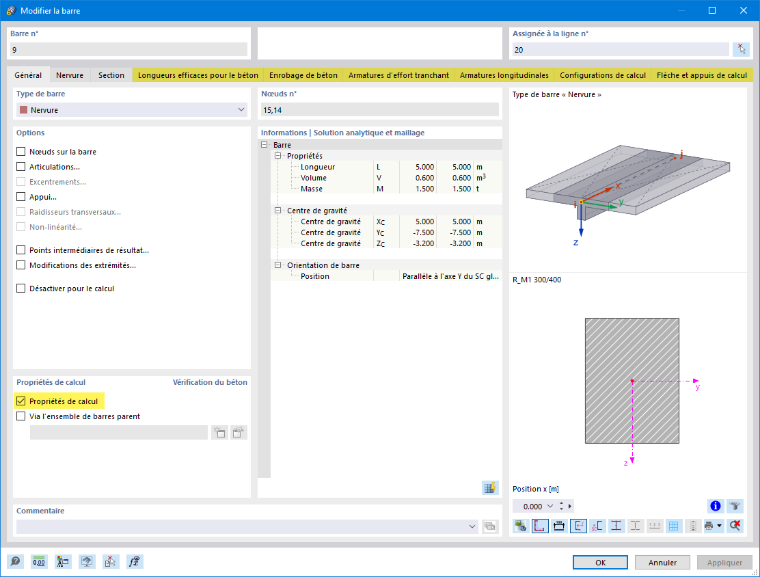Click the dimensions display icon in section toolbar
Screen dimensions: 760x577
[559, 526]
